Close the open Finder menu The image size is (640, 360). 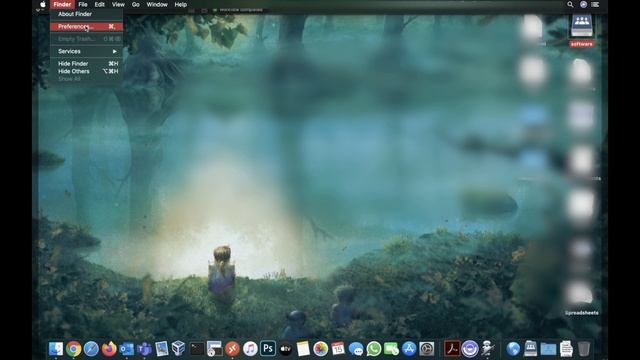click(x=62, y=4)
